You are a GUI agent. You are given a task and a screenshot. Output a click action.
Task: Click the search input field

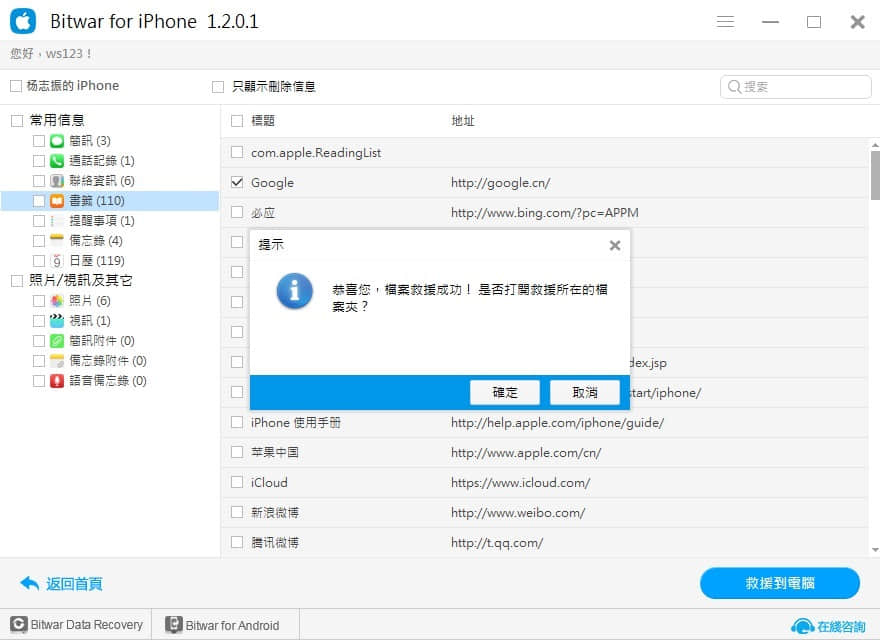[795, 87]
